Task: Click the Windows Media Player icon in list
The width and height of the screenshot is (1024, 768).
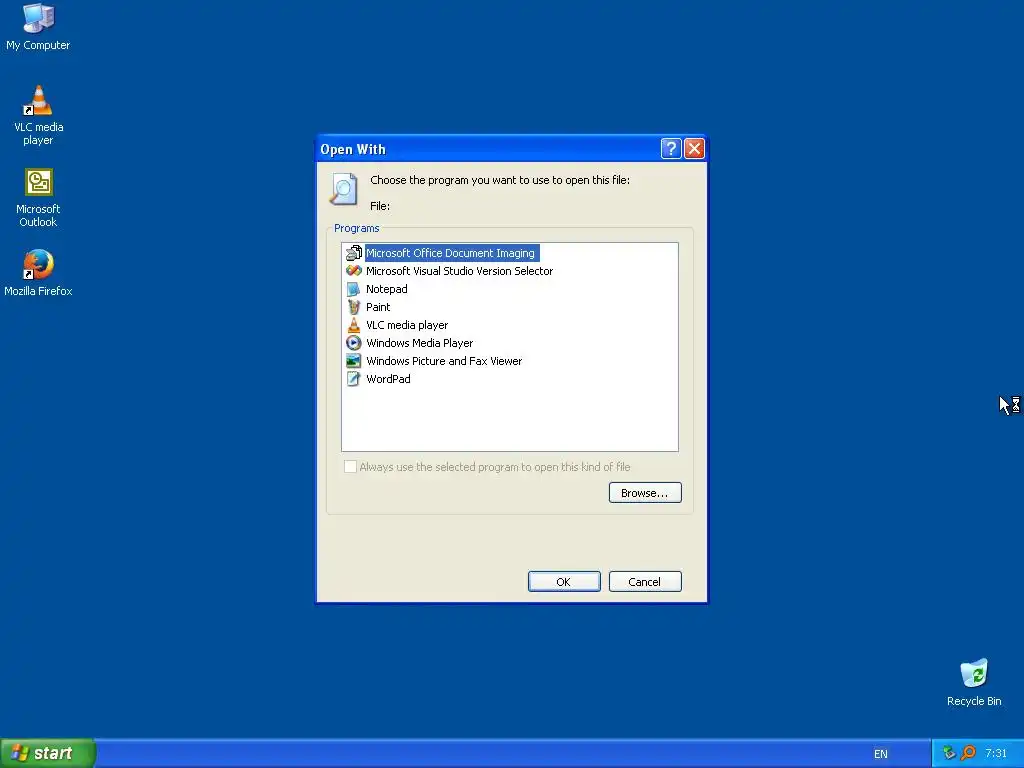Action: pos(353,343)
